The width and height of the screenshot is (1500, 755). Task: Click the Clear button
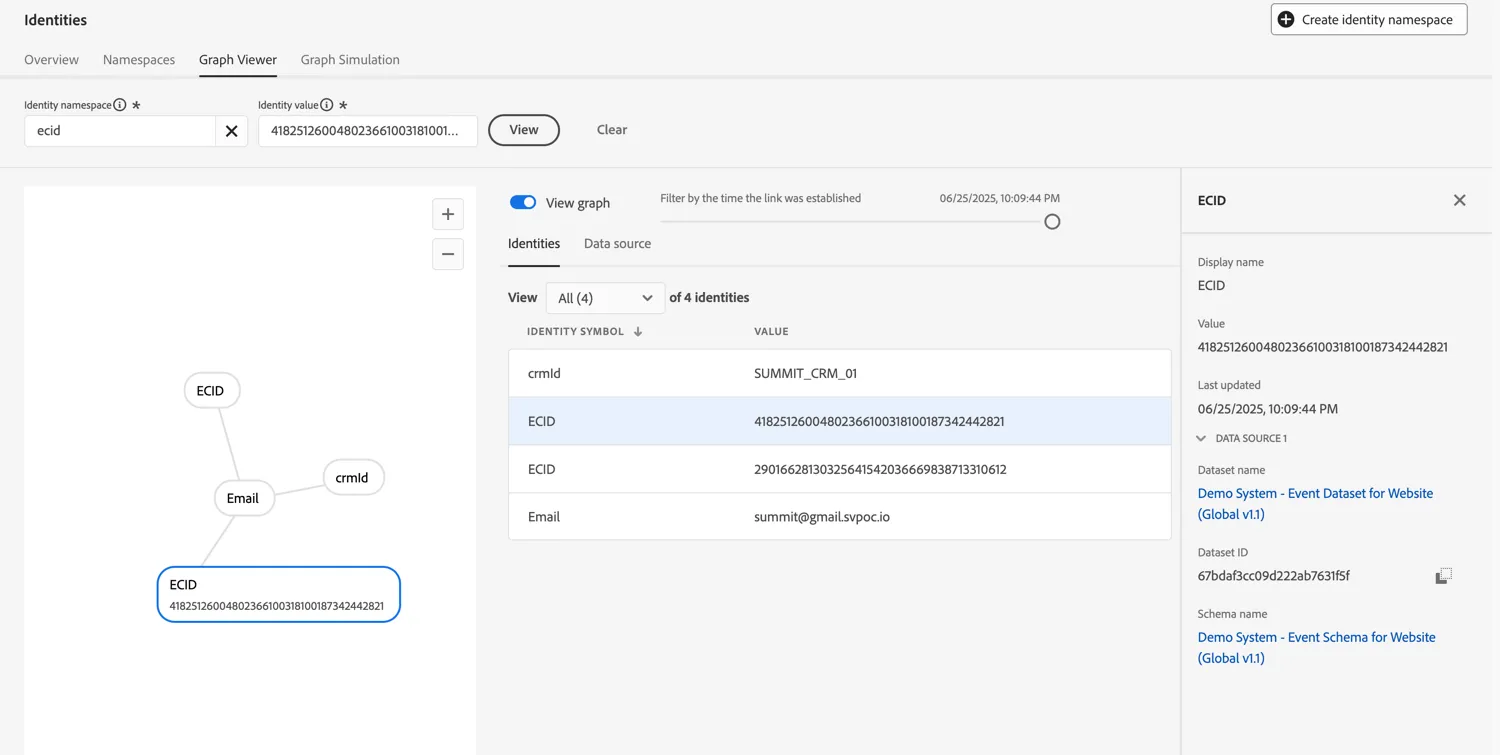click(x=612, y=130)
